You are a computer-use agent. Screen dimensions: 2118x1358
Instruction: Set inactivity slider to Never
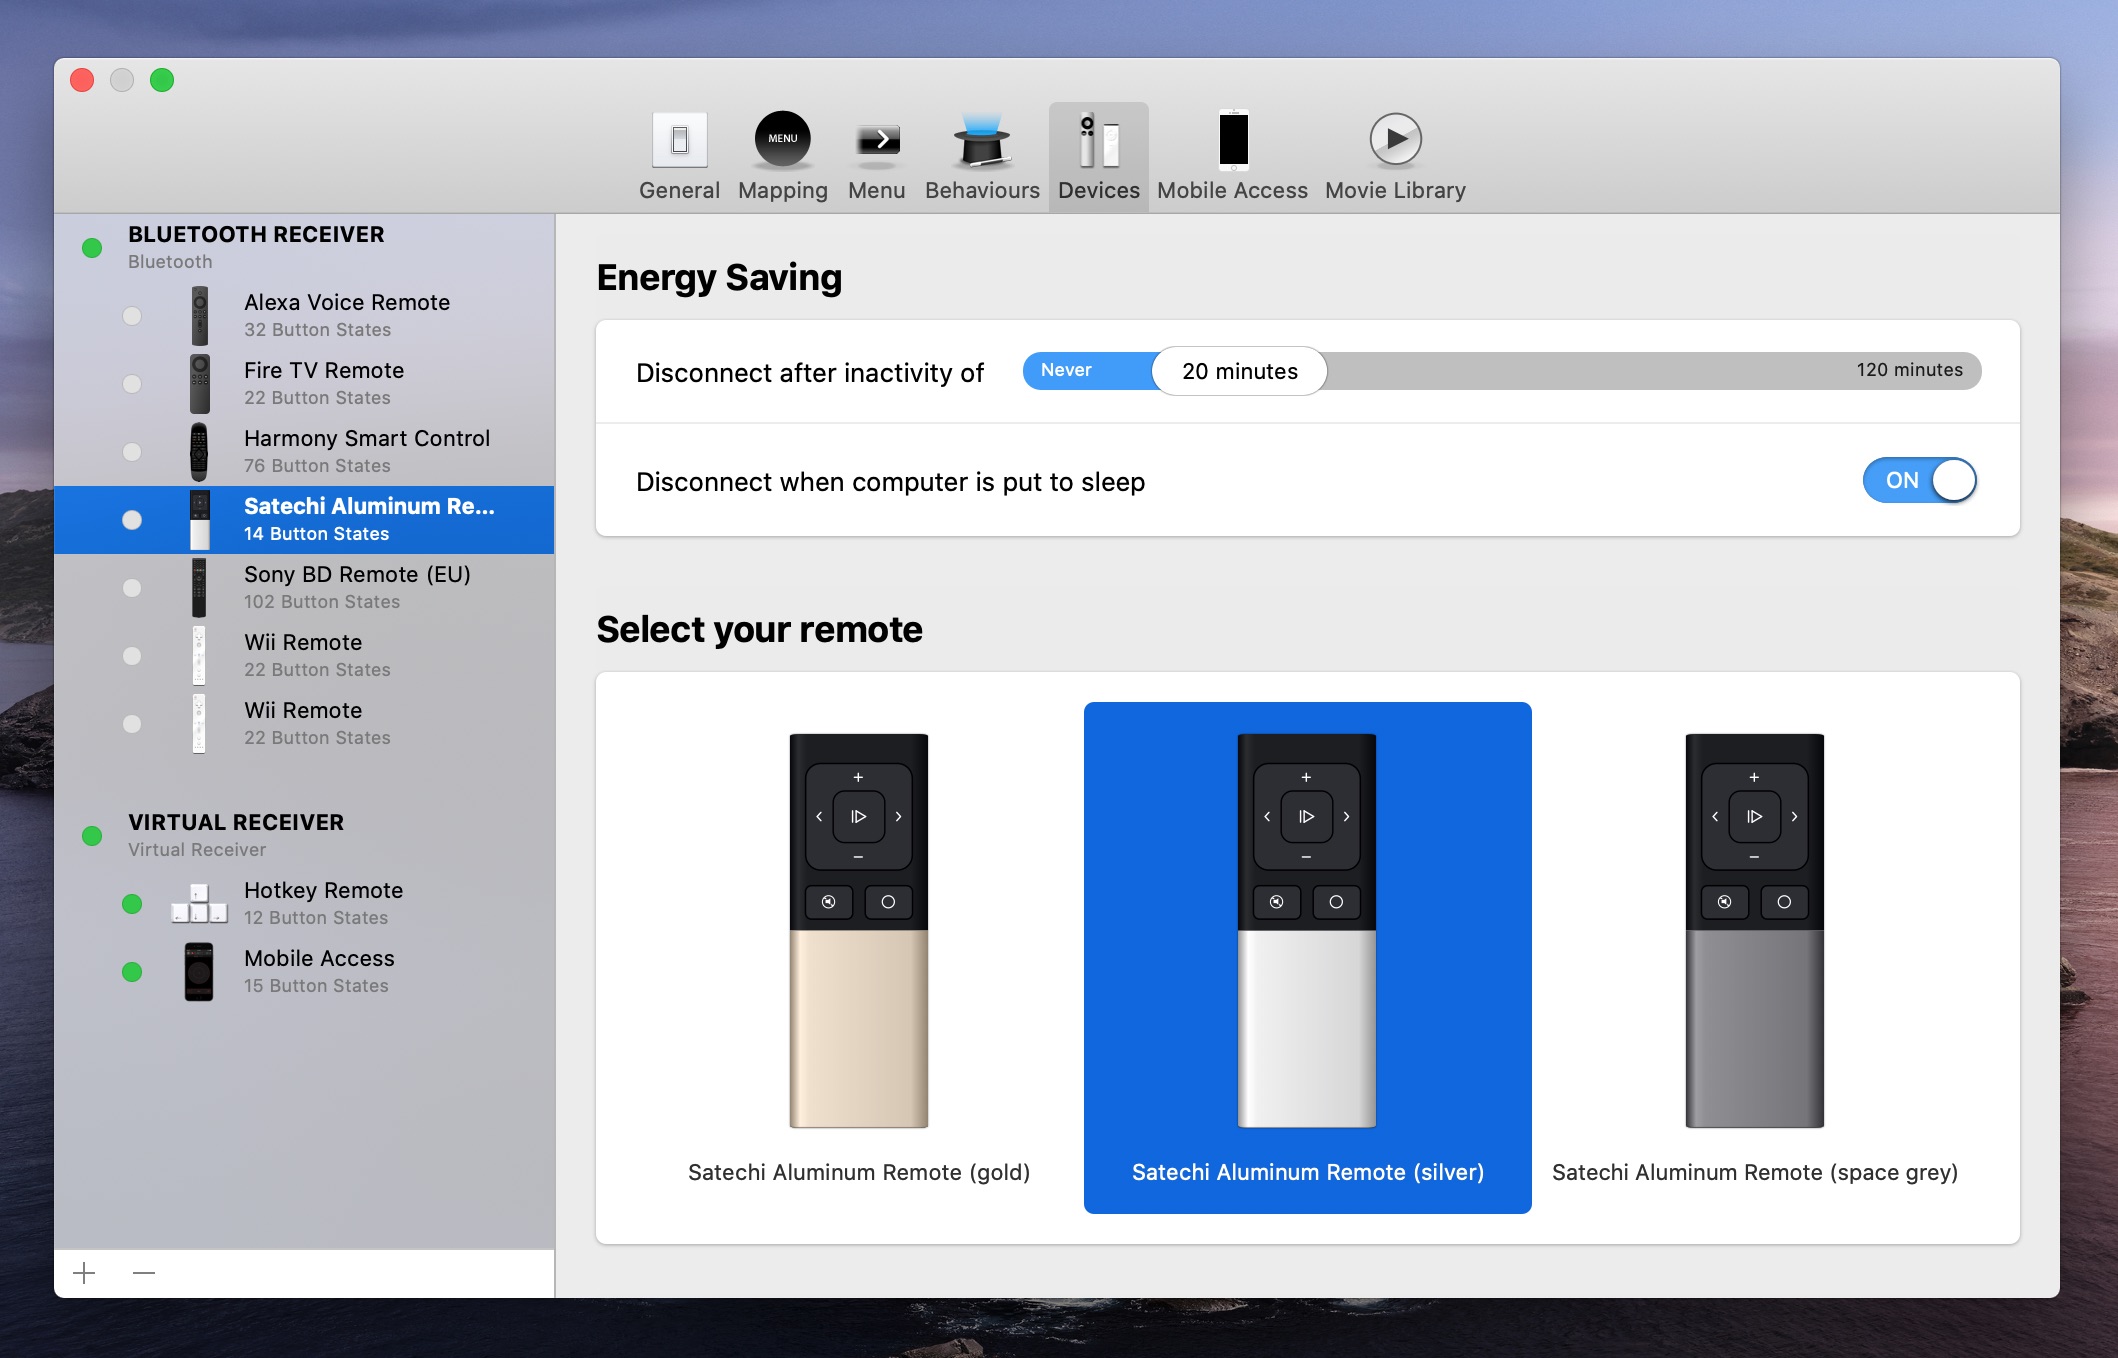point(1066,370)
